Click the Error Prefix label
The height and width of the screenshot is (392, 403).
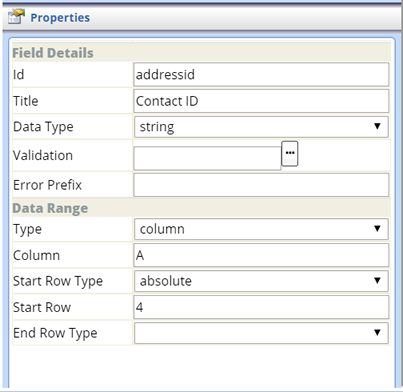(x=47, y=185)
